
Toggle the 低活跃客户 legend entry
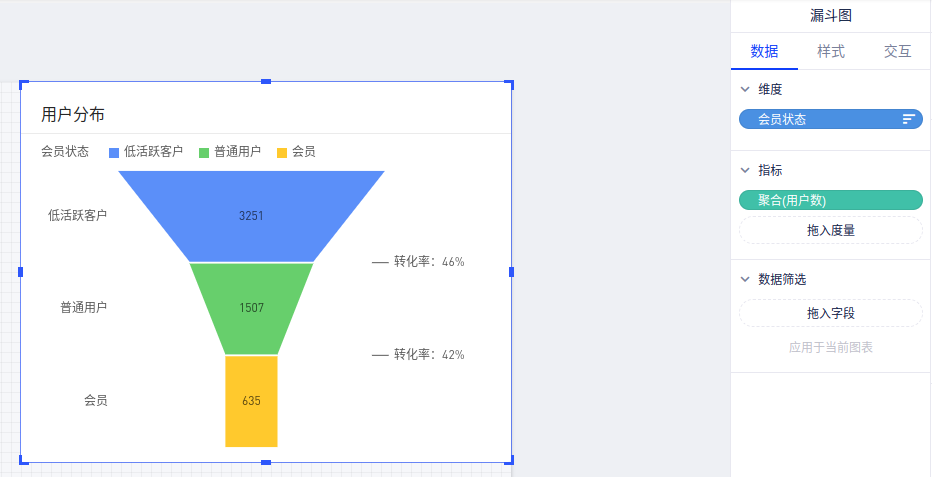tap(146, 152)
